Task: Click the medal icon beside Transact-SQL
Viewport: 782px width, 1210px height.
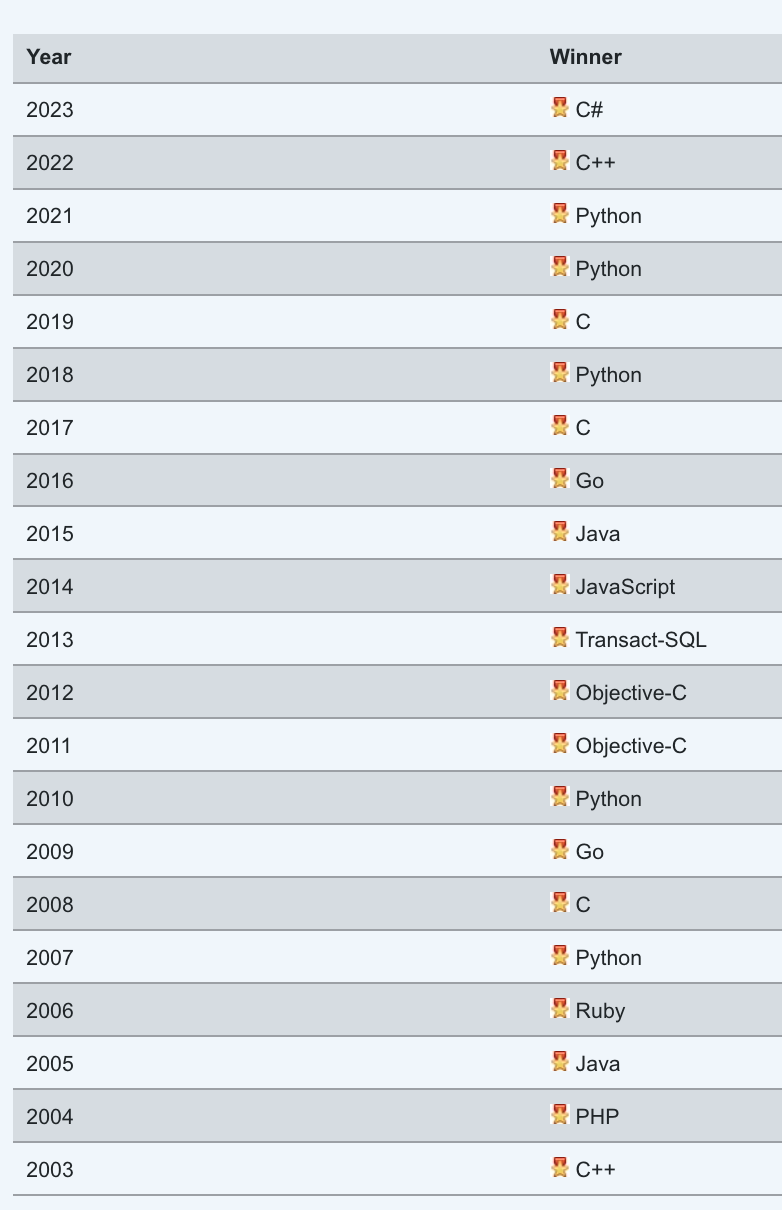Action: (x=560, y=638)
